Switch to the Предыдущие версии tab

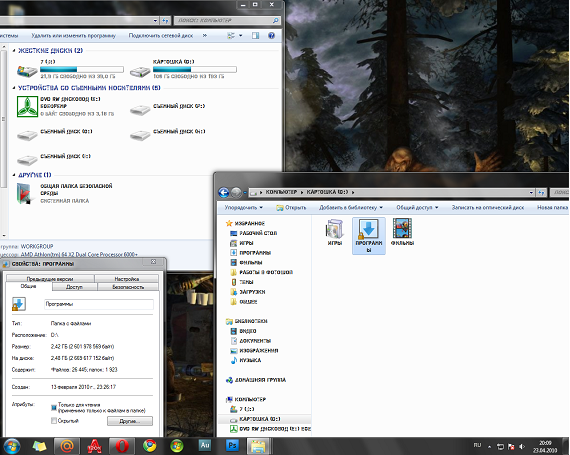50,279
